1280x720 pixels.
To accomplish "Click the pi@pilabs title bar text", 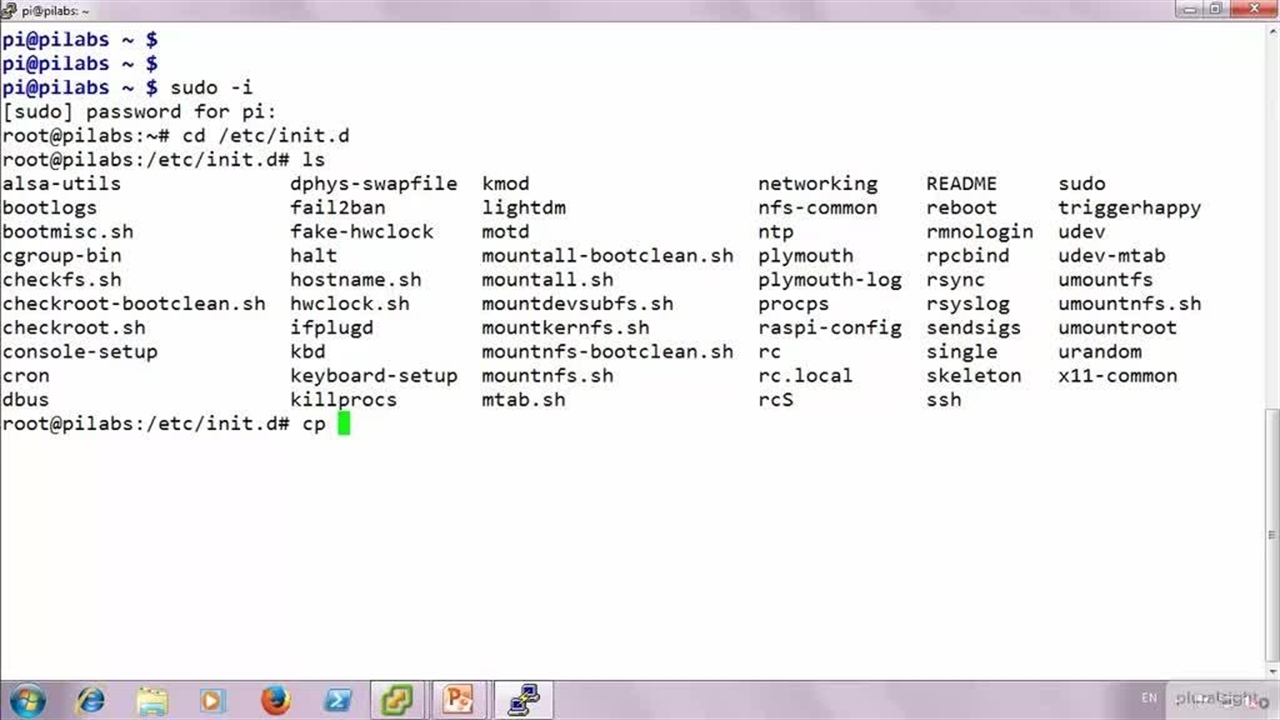I will coord(56,10).
